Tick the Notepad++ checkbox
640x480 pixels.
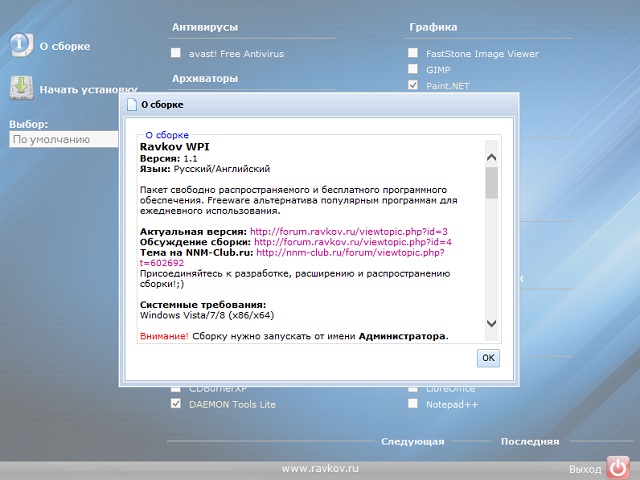coord(413,403)
